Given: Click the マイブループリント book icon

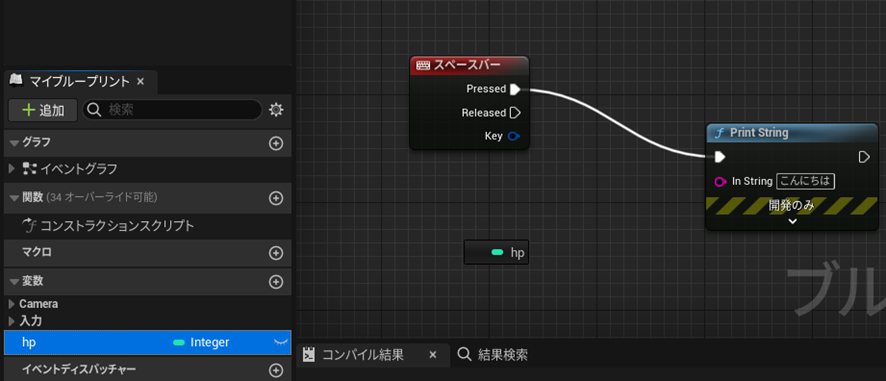Looking at the screenshot, I should click(16, 81).
